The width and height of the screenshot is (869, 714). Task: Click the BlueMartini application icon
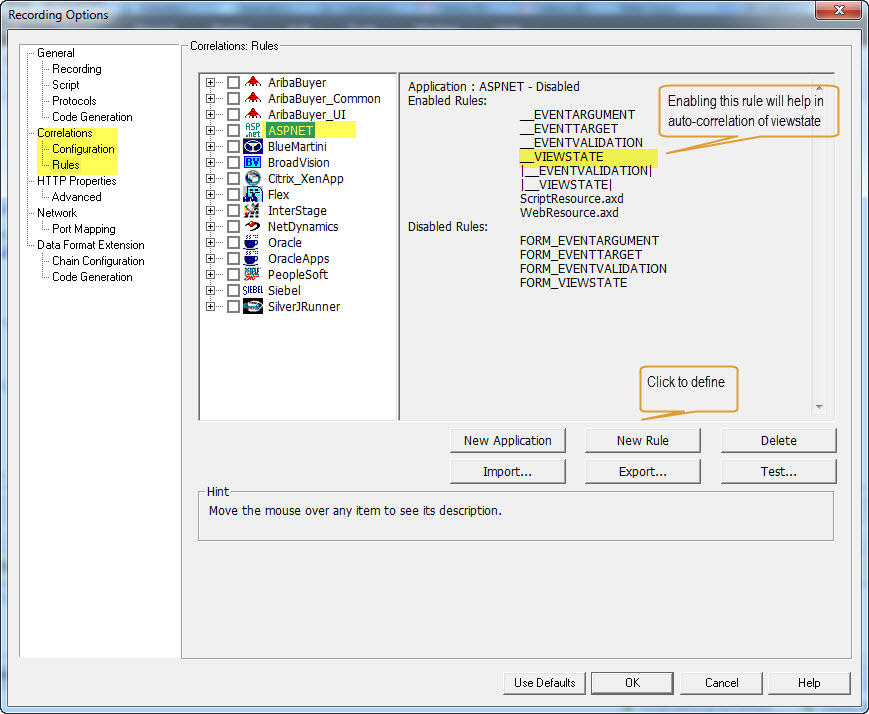pyautogui.click(x=253, y=147)
